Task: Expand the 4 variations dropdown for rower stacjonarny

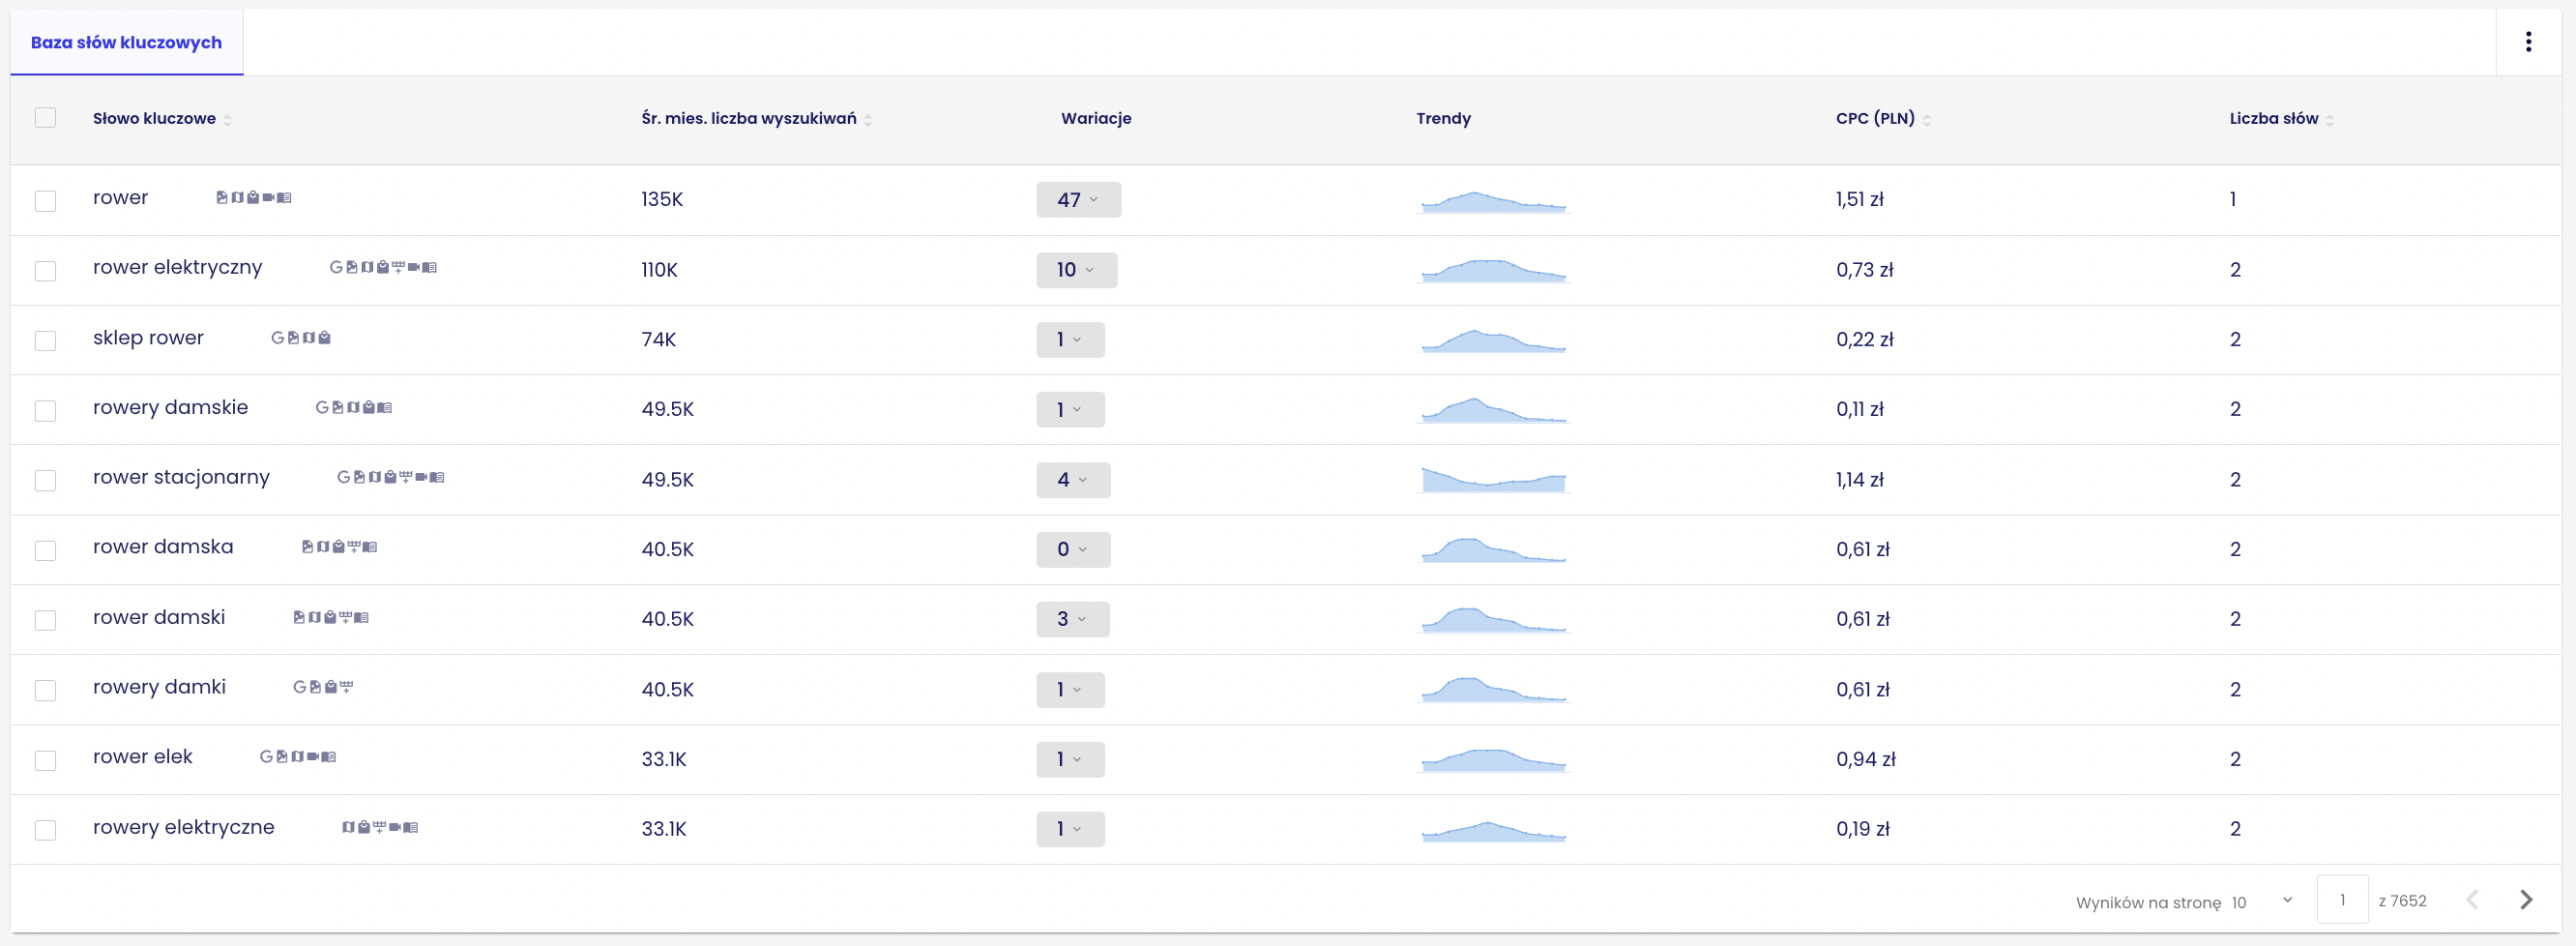Action: (1073, 480)
